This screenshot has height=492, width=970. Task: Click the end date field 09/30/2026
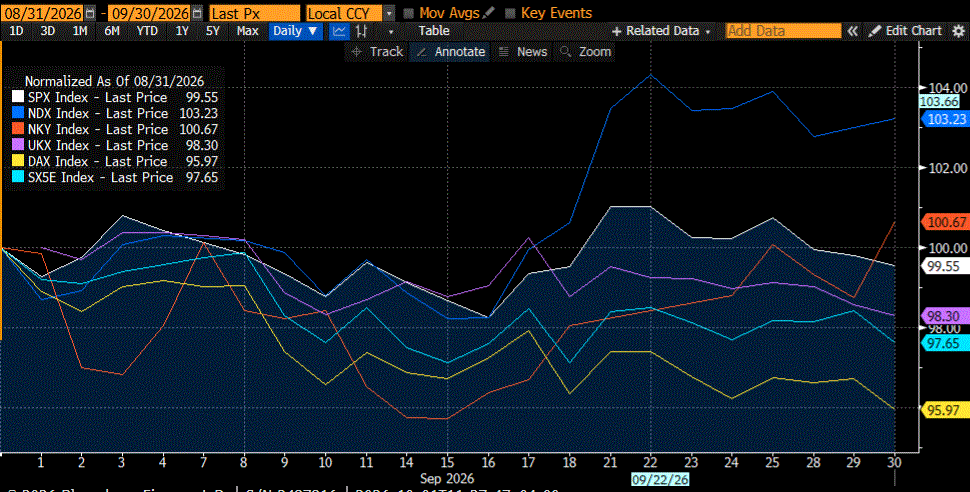click(x=150, y=13)
